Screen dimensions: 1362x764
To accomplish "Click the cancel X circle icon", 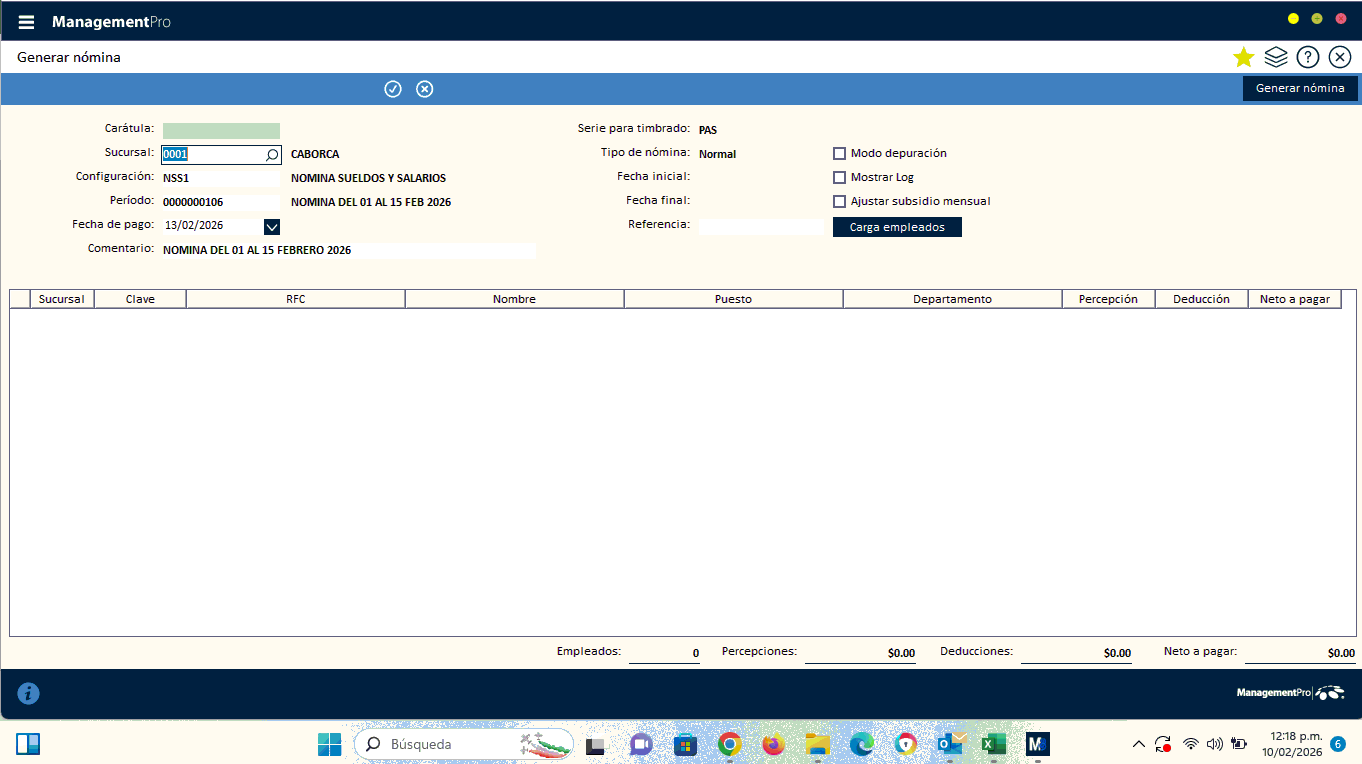I will pos(425,89).
